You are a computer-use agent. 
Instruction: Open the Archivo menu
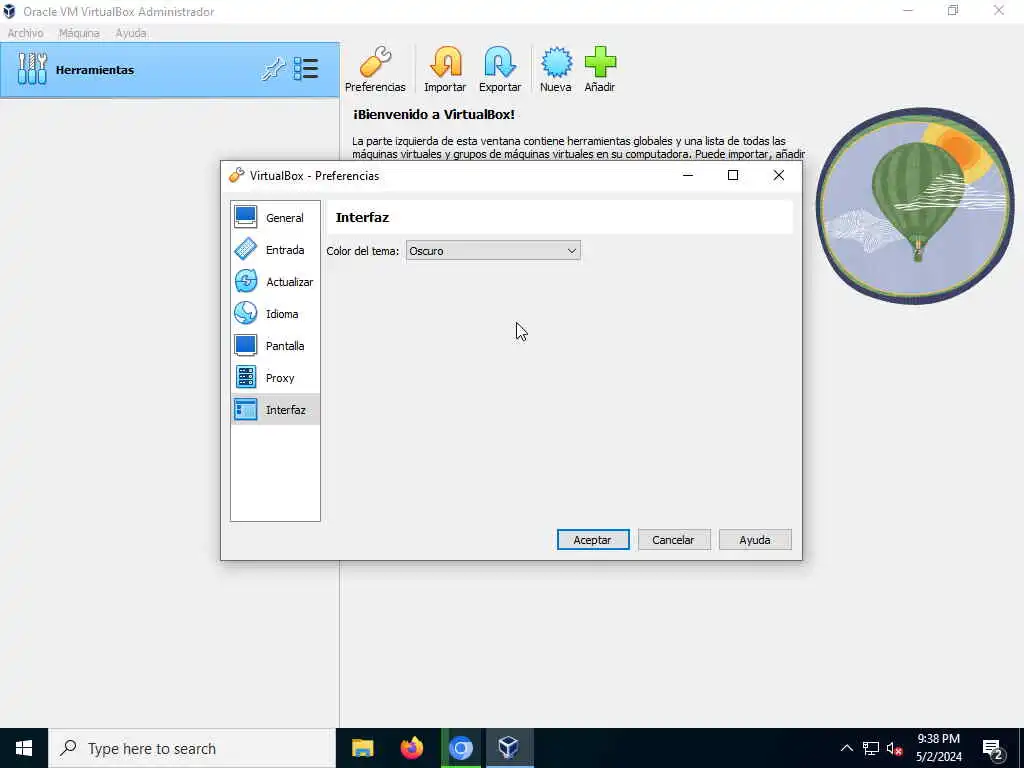point(25,33)
